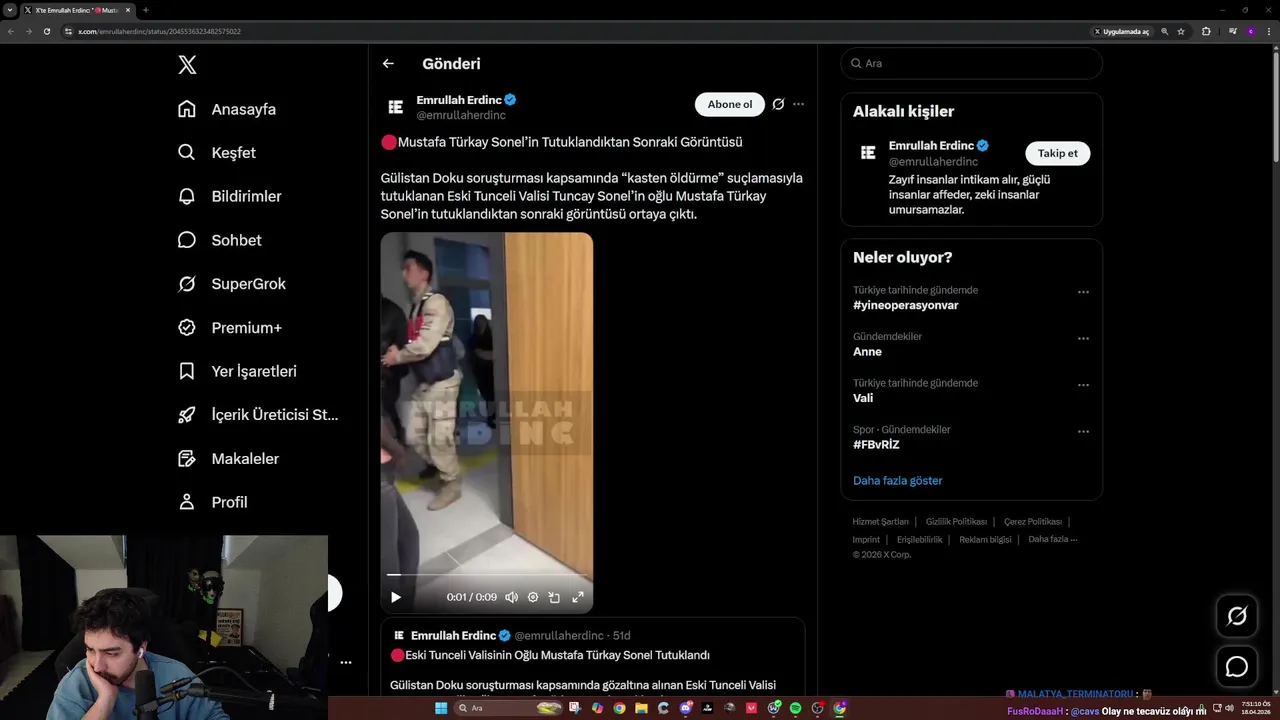
Task: Click the İçerik Üreticisi rocket icon
Action: (x=187, y=415)
